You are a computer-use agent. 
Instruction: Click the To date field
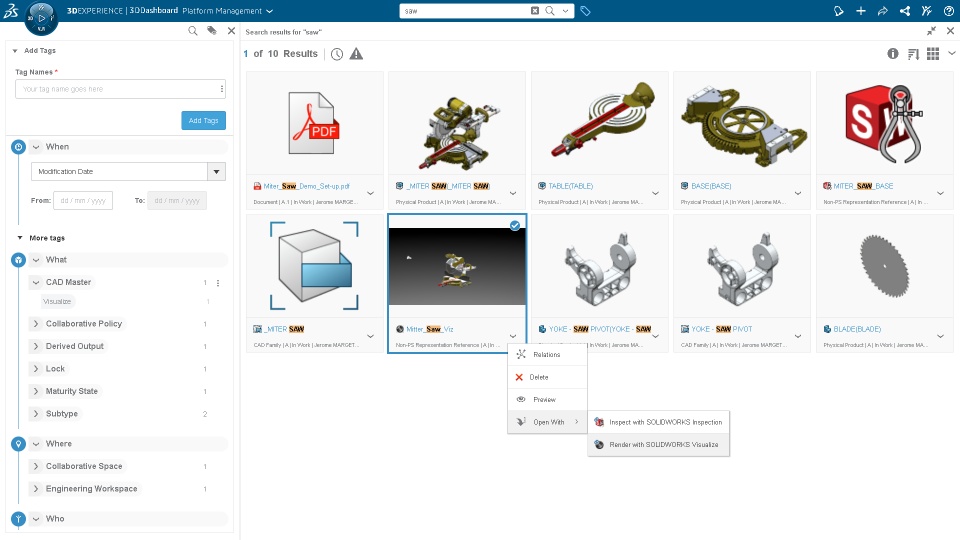pos(177,200)
